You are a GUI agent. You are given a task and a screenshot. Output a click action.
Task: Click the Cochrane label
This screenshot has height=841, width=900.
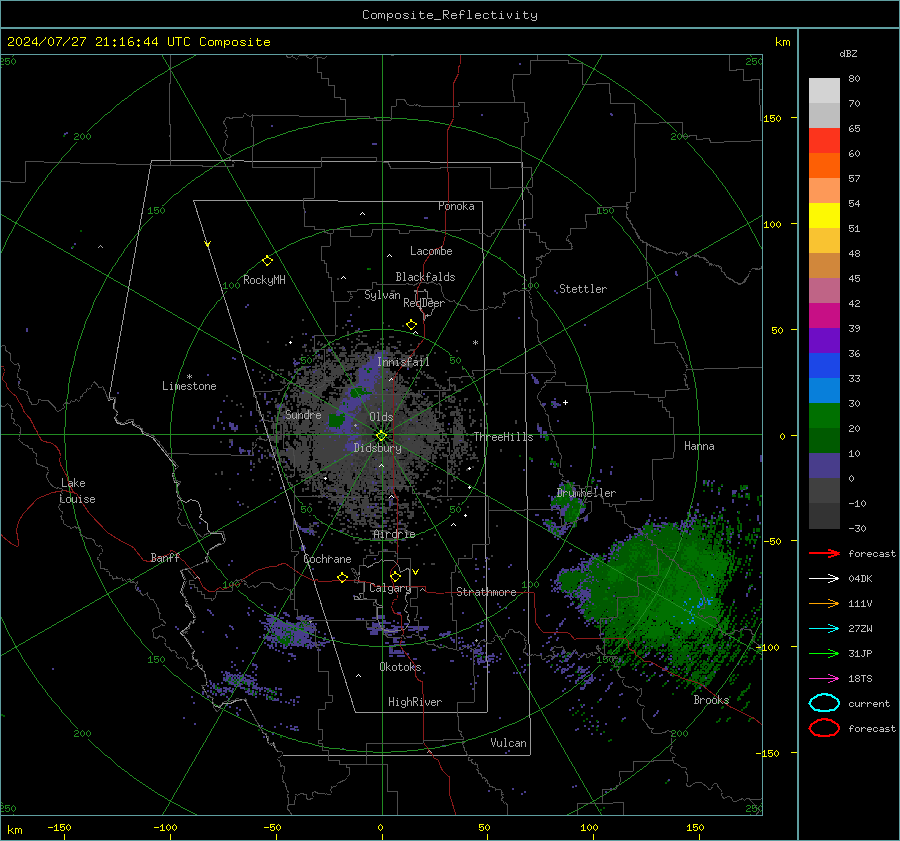[x=327, y=559]
